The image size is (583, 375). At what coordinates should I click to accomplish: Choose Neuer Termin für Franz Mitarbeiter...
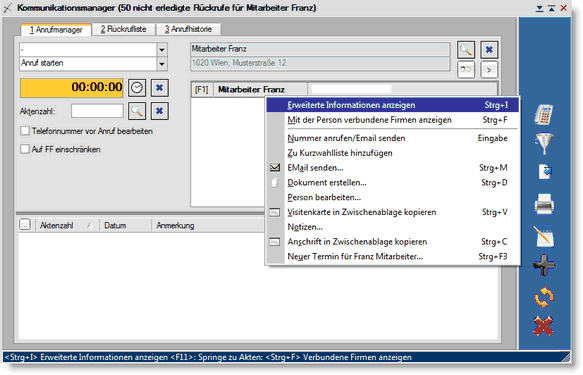[x=393, y=256]
